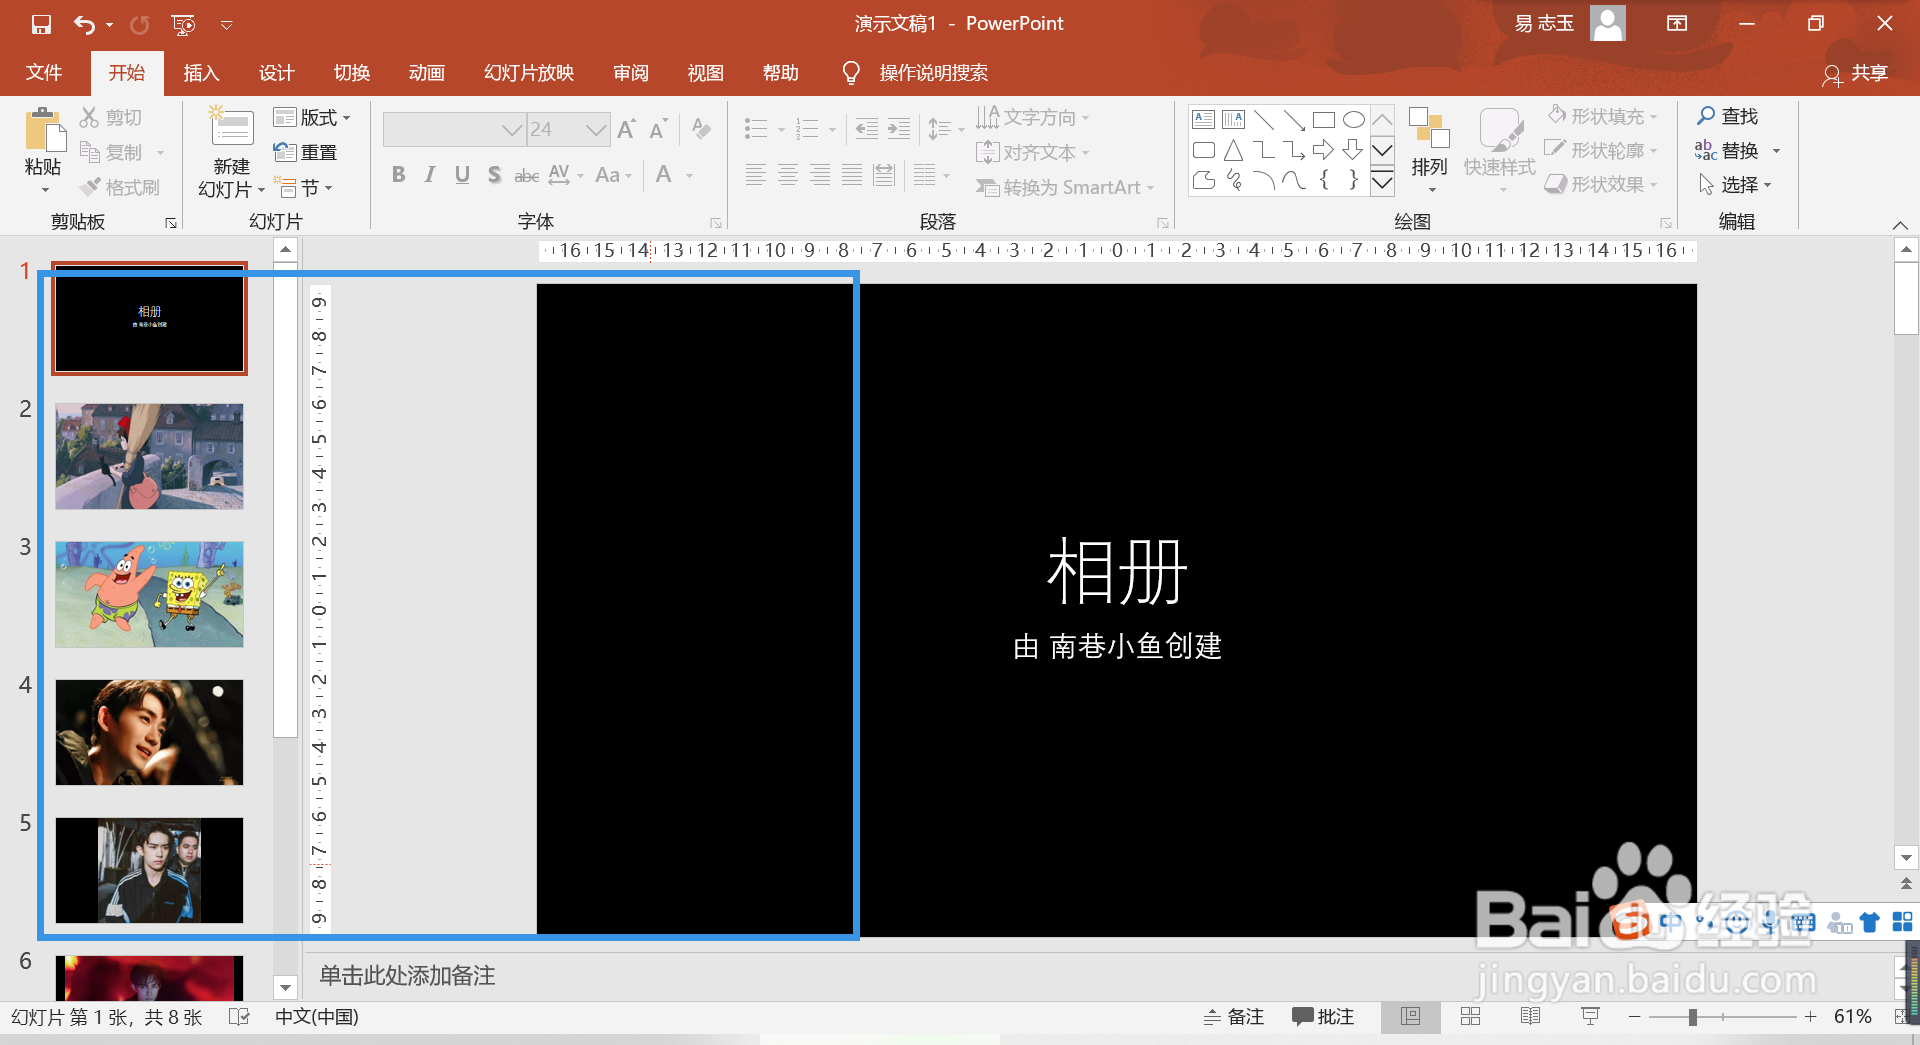Toggle bold formatting
The width and height of the screenshot is (1920, 1045).
click(x=398, y=174)
